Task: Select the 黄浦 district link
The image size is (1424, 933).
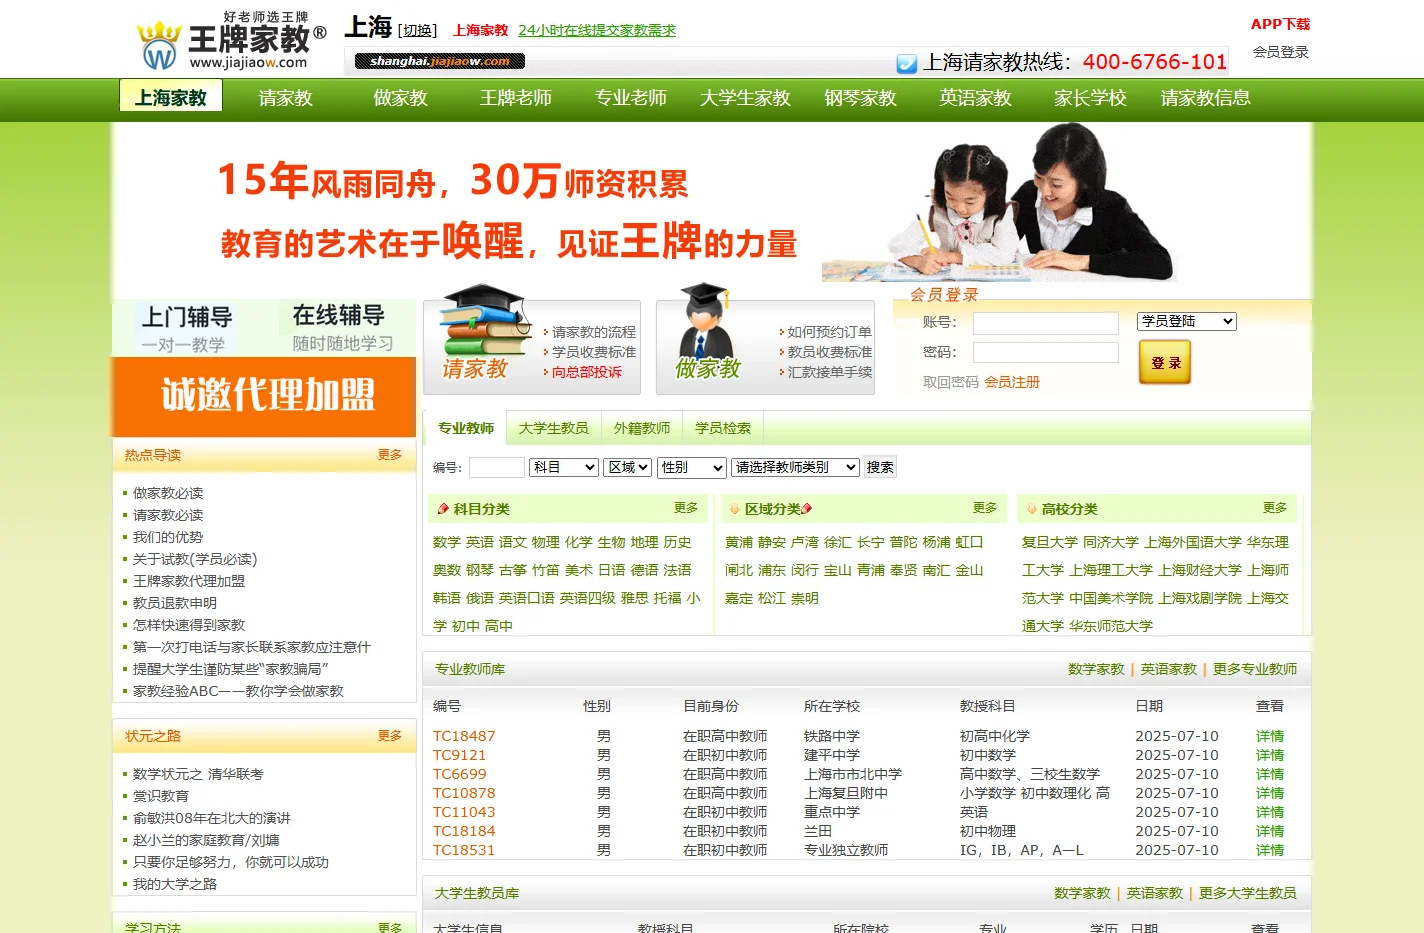Action: coord(739,542)
